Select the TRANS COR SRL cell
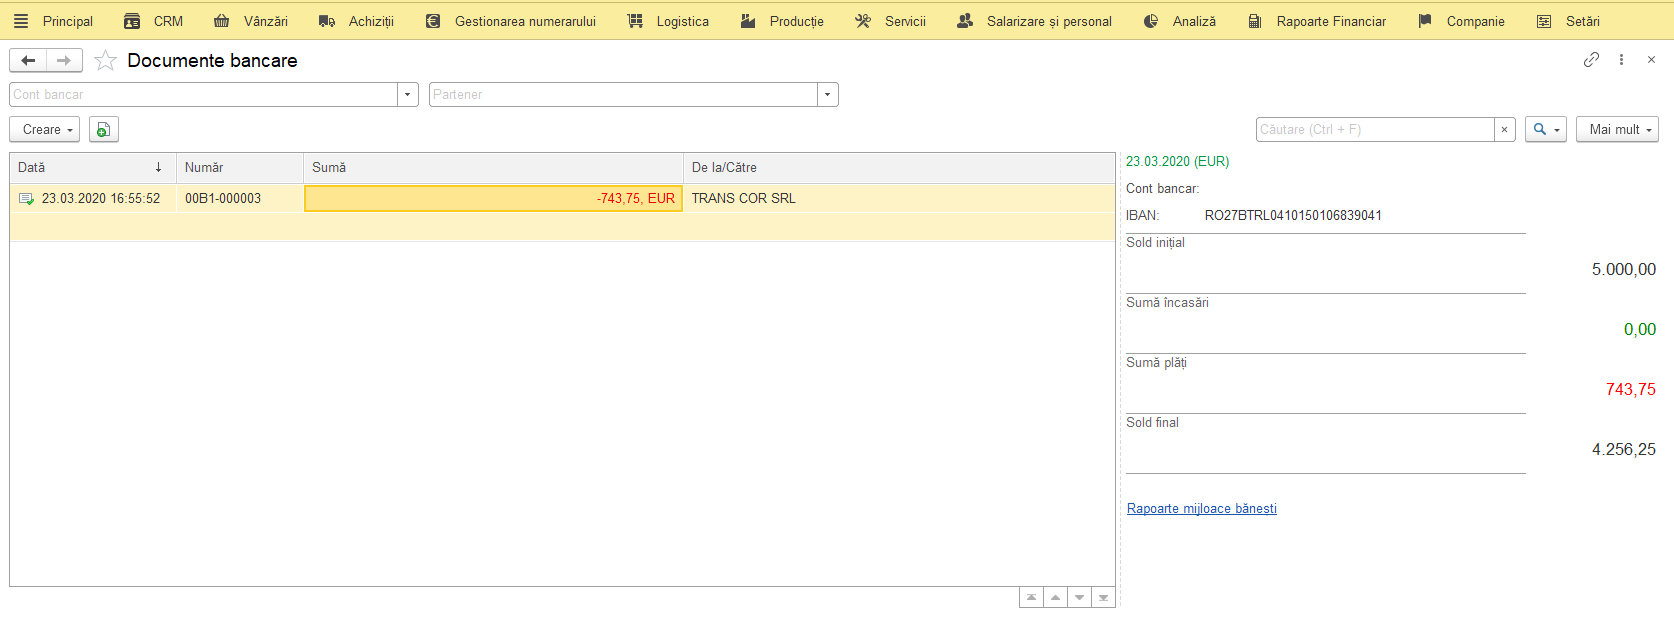1674x619 pixels. (899, 199)
